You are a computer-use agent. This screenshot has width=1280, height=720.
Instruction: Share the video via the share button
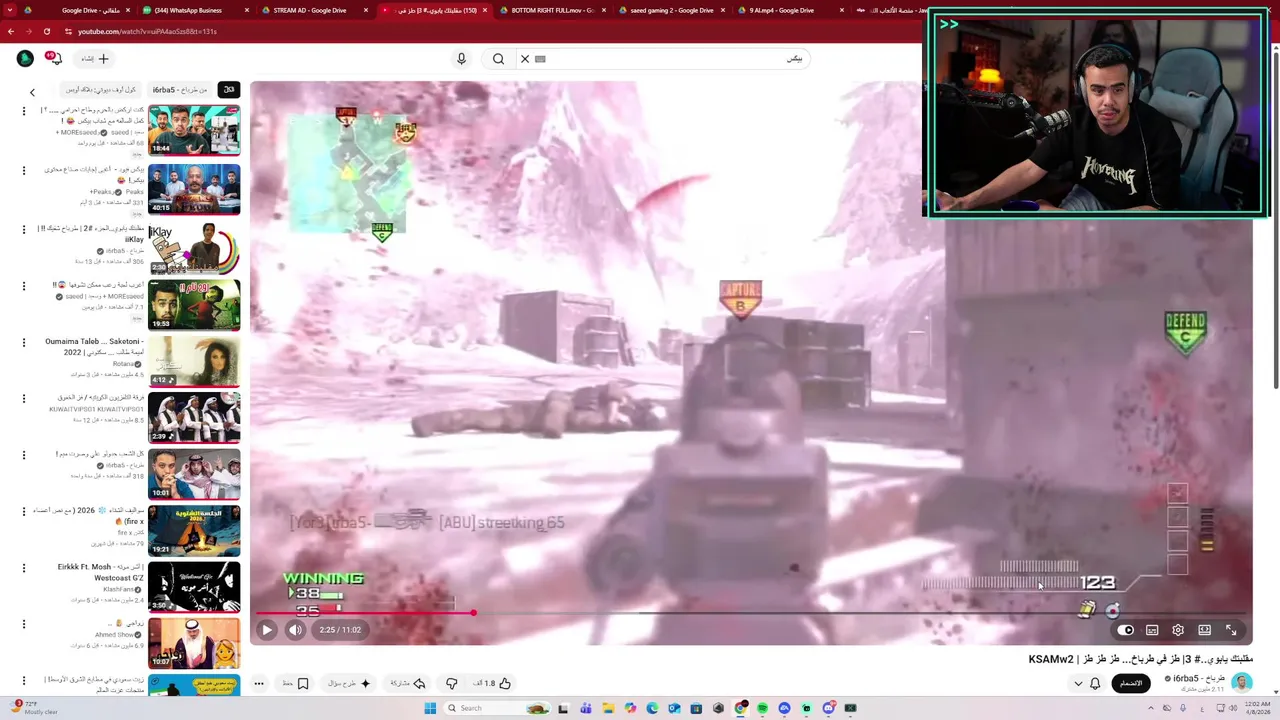[x=408, y=683]
